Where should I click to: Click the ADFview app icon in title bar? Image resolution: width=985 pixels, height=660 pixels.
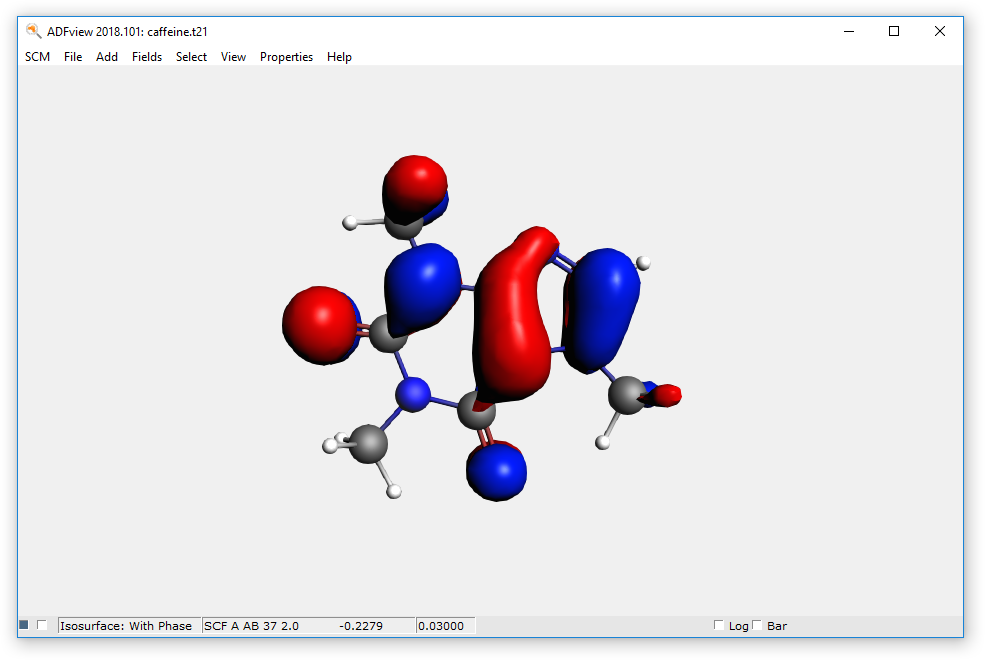click(x=33, y=31)
